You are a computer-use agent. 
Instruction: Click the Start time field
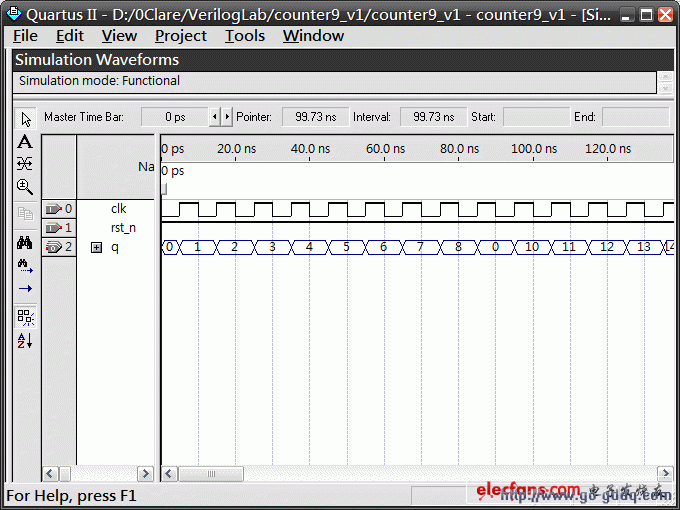pos(535,117)
